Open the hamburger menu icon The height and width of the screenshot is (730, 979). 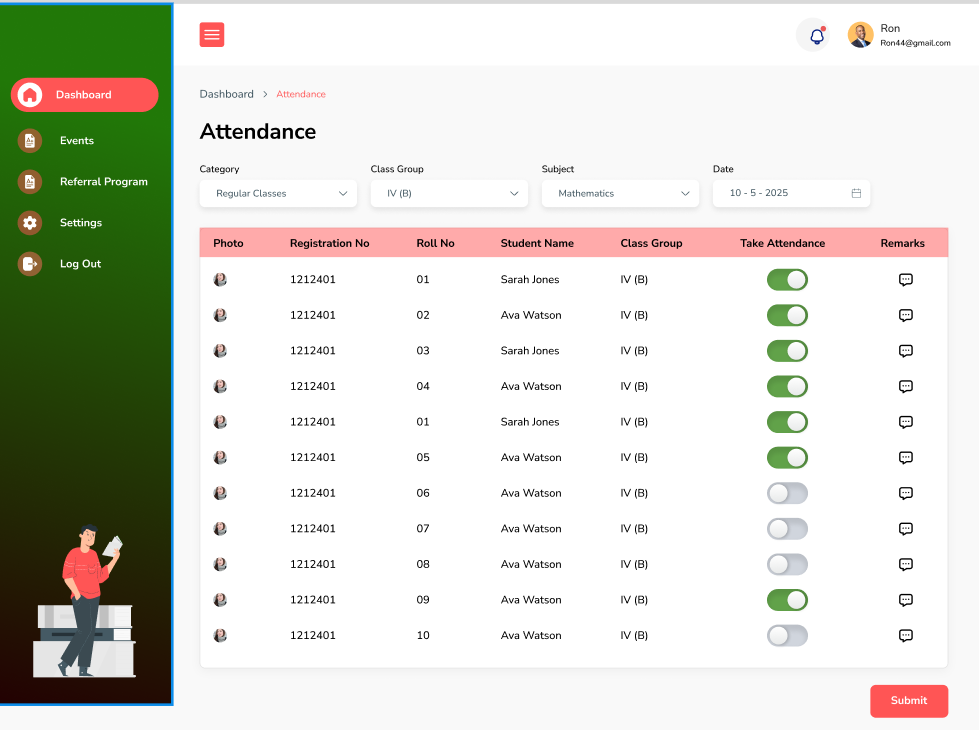pos(211,34)
